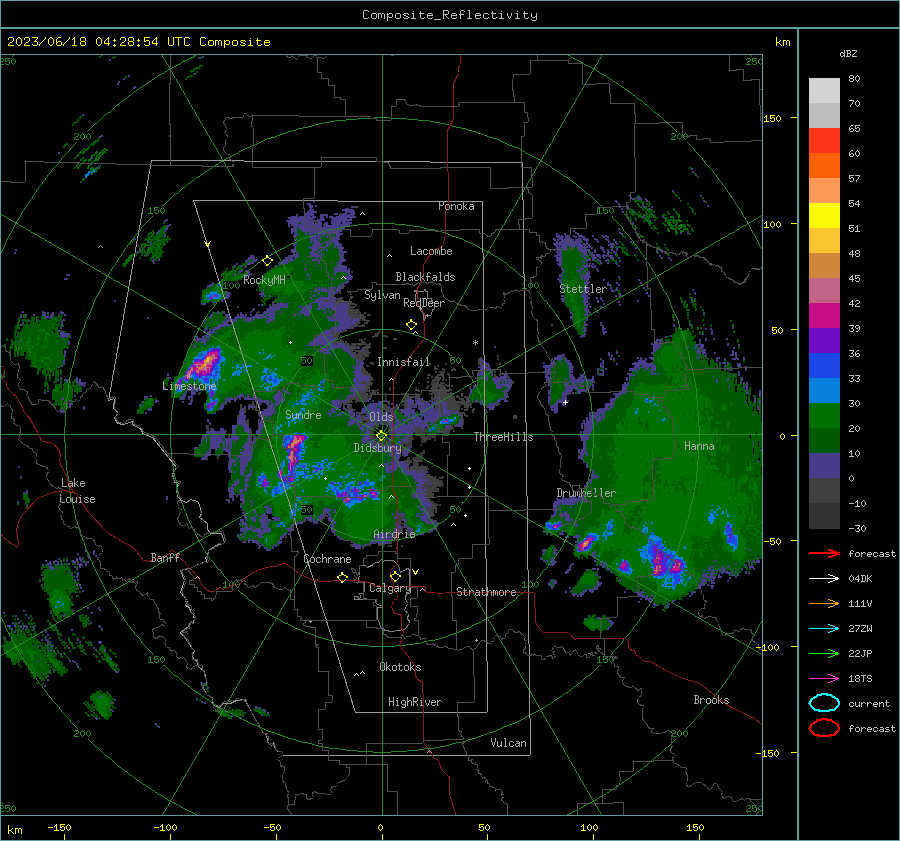Click the green 20 dBZ color swatch
Viewport: 900px width, 841px height.
pyautogui.click(x=824, y=416)
